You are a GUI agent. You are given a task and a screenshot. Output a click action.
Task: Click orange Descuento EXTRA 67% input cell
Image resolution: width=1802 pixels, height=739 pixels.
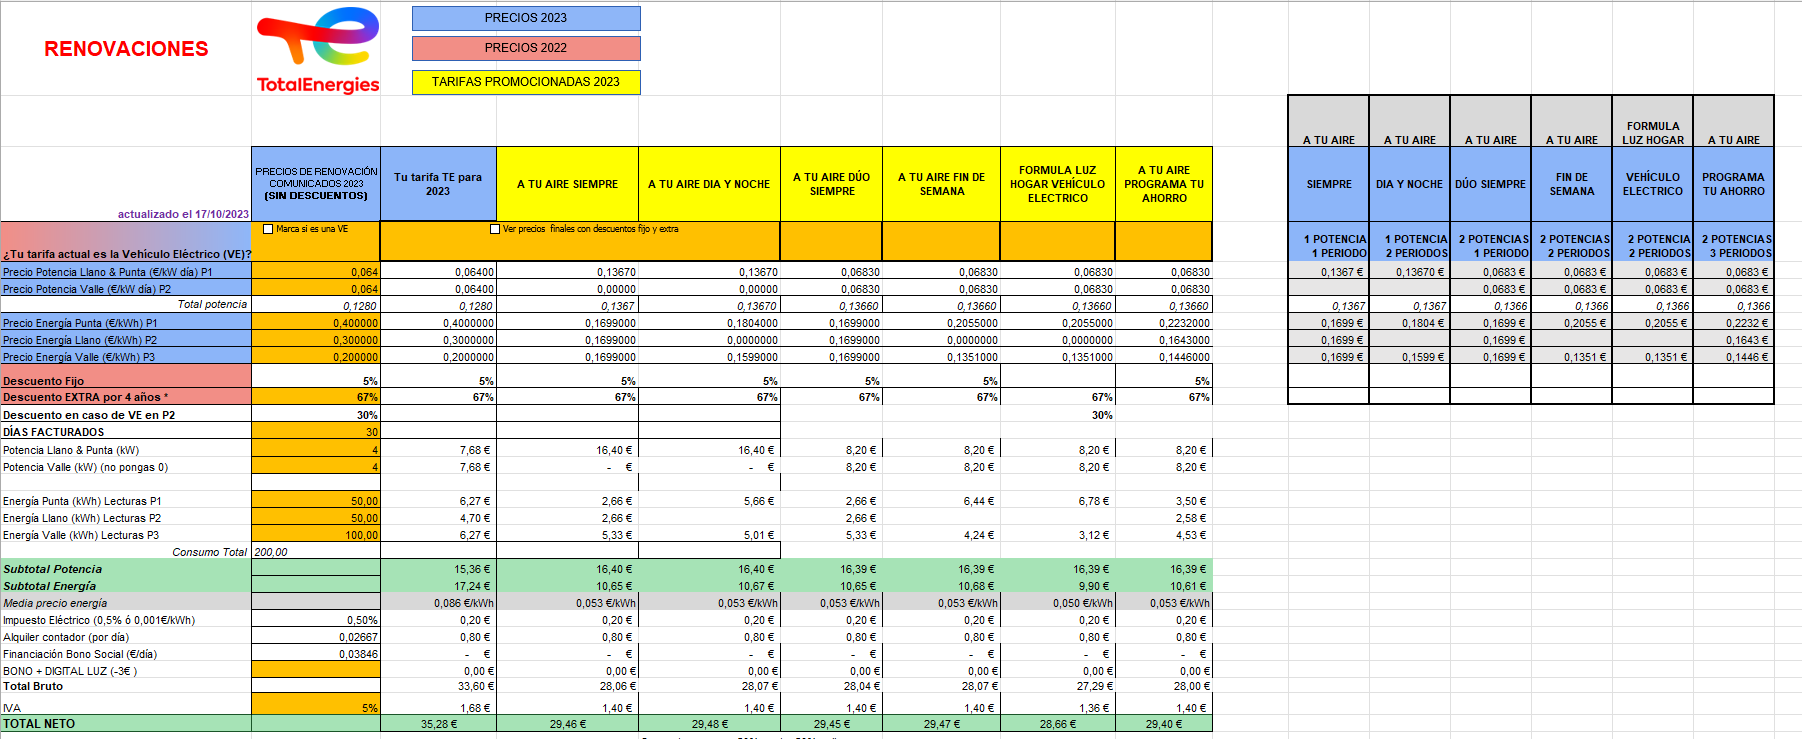coord(316,397)
